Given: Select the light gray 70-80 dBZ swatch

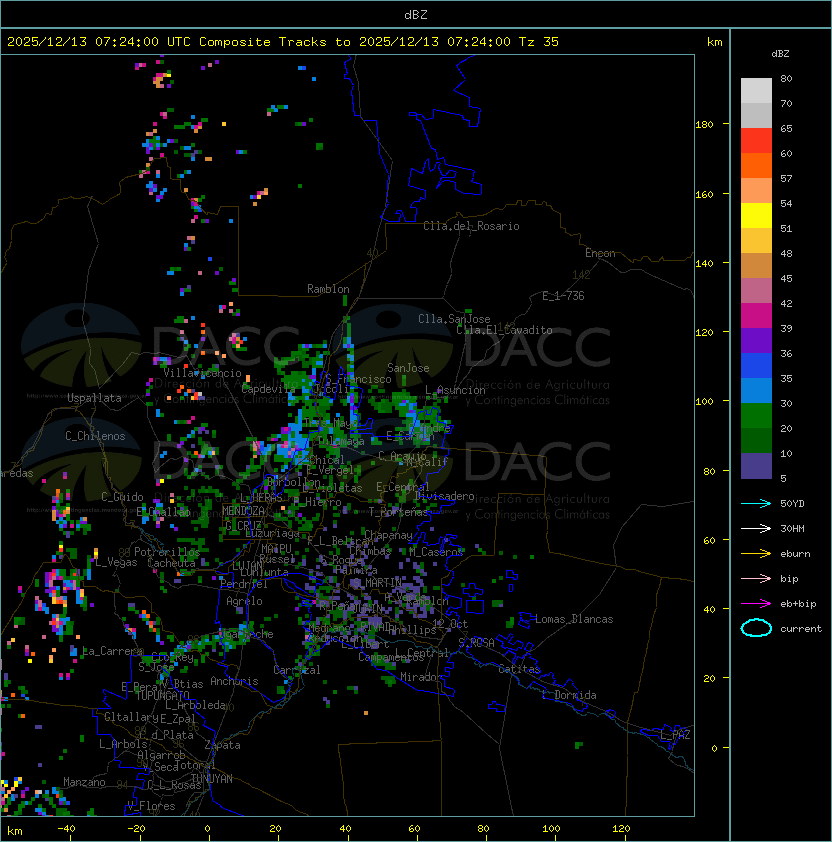Looking at the screenshot, I should tap(756, 90).
